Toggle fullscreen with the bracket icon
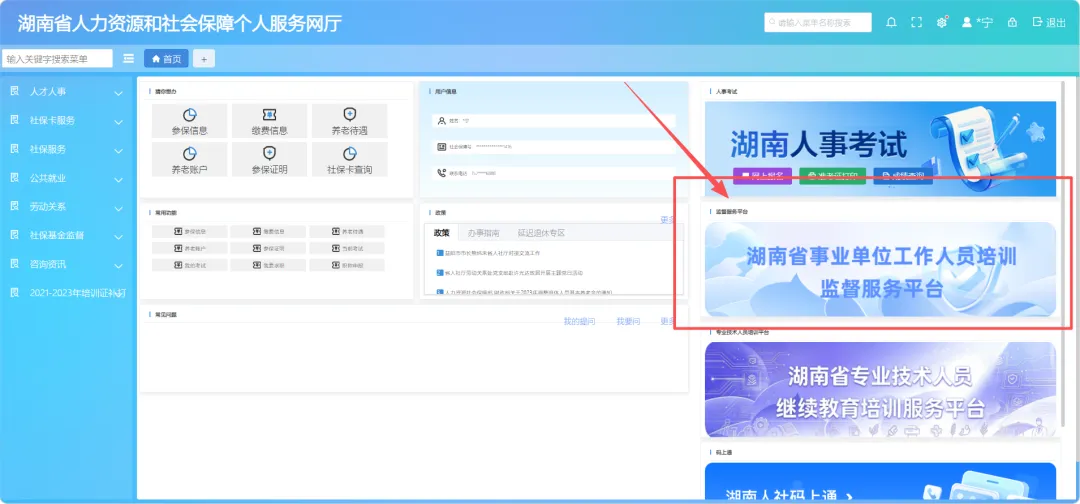The height and width of the screenshot is (504, 1080). point(916,23)
